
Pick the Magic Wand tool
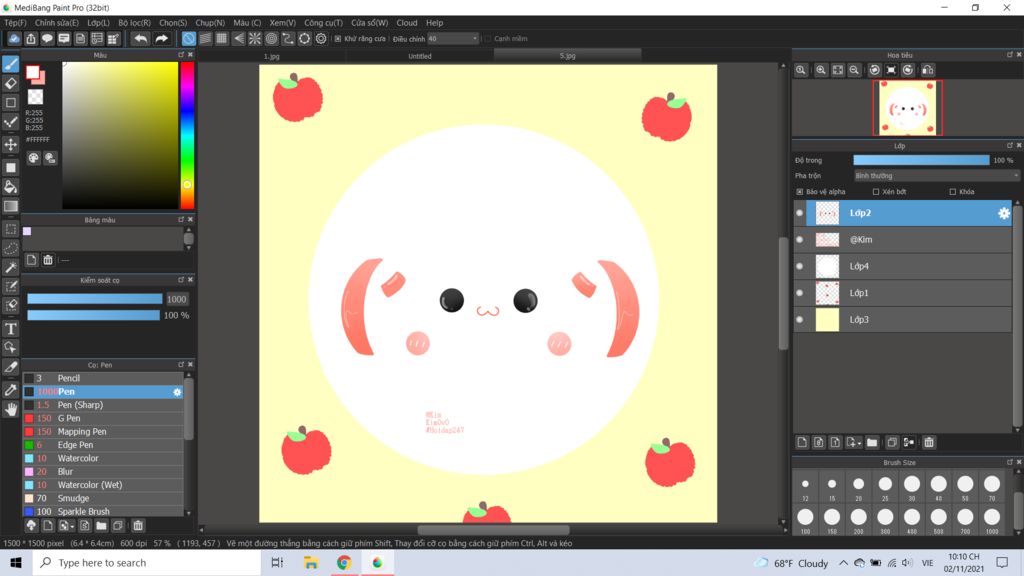10,267
